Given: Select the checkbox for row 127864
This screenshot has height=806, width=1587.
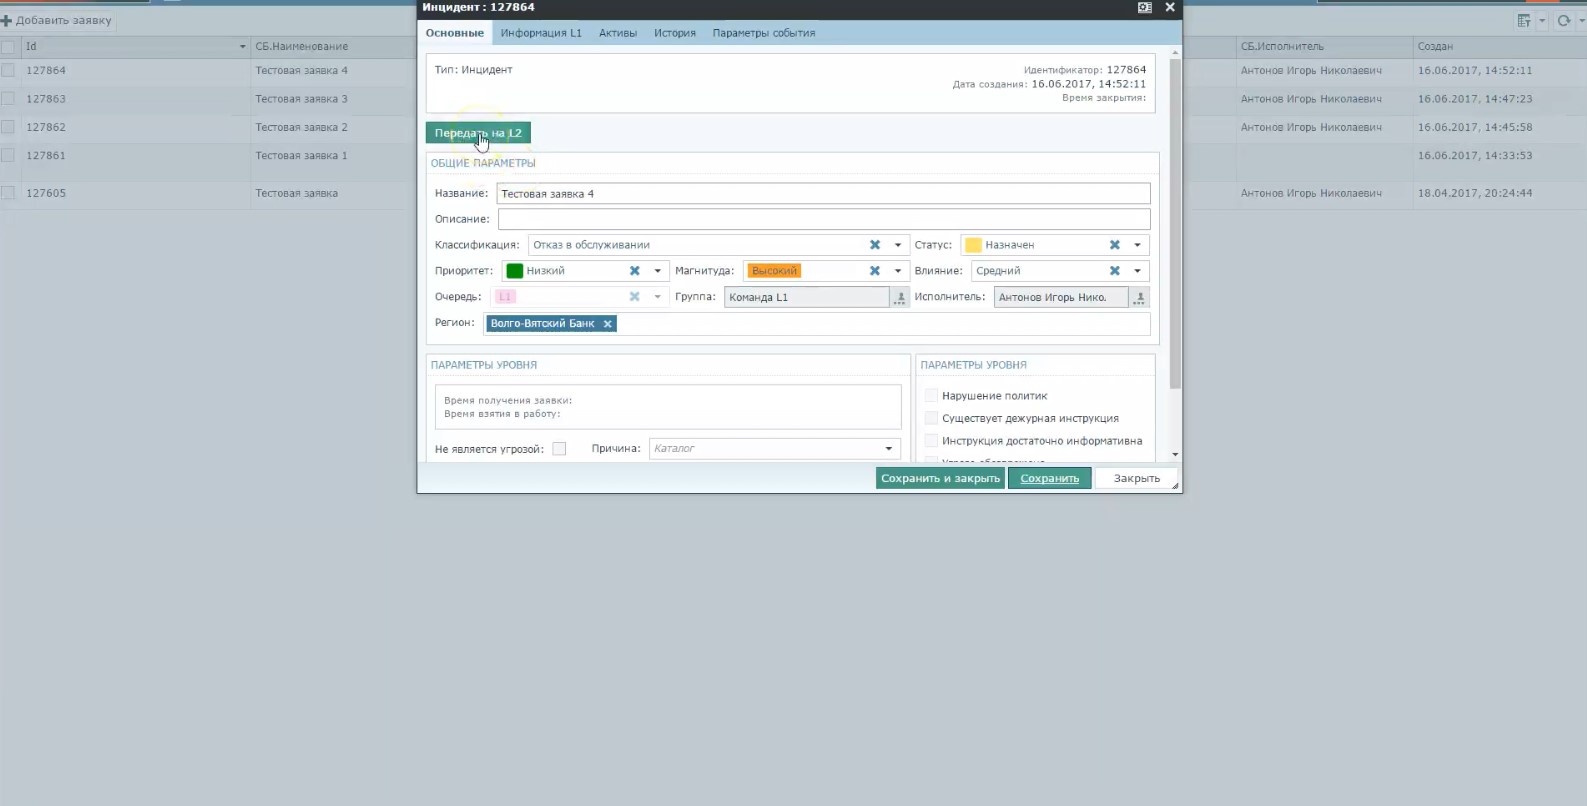Looking at the screenshot, I should pos(8,71).
